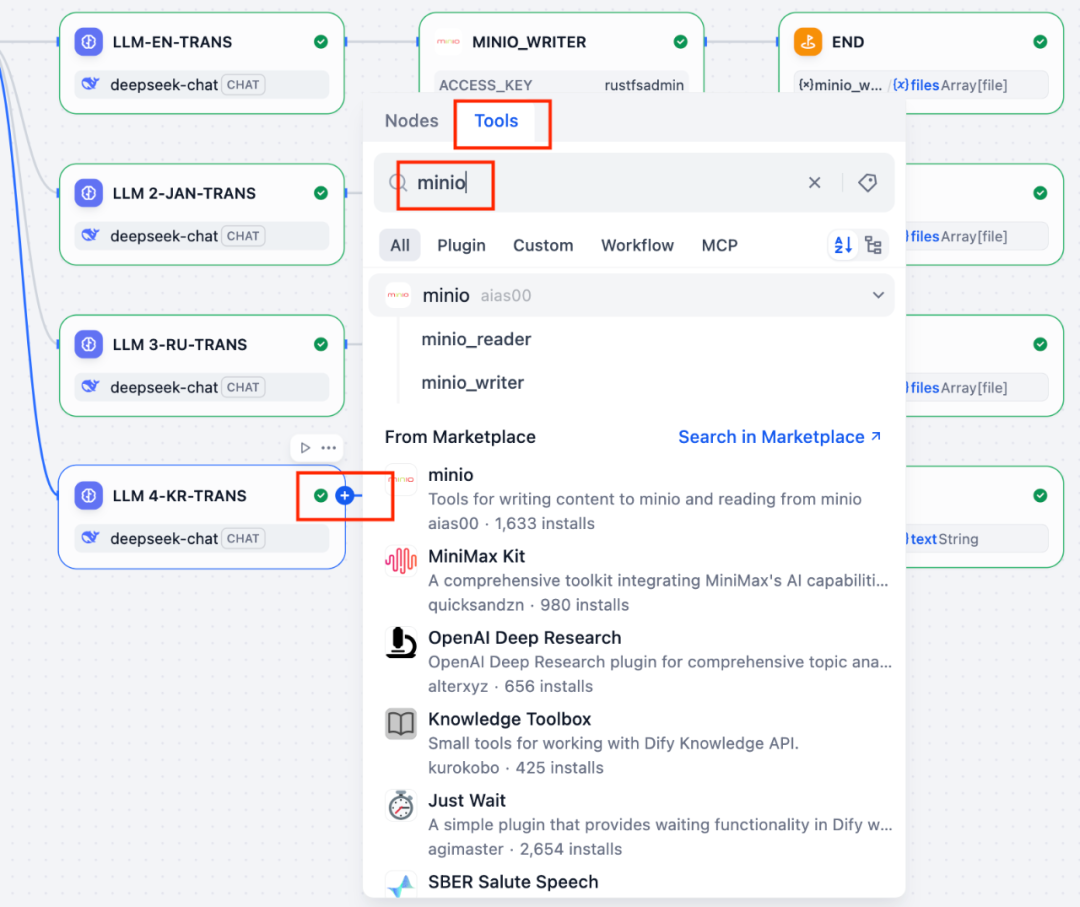
Task: Select the Just Wait stopwatch plugin
Action: (401, 806)
